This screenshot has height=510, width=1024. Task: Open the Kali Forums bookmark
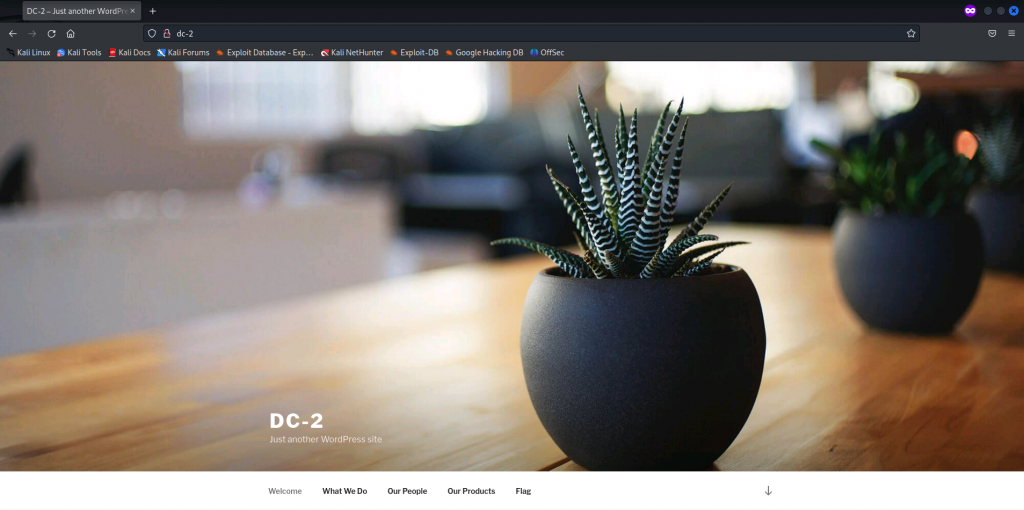coord(184,52)
